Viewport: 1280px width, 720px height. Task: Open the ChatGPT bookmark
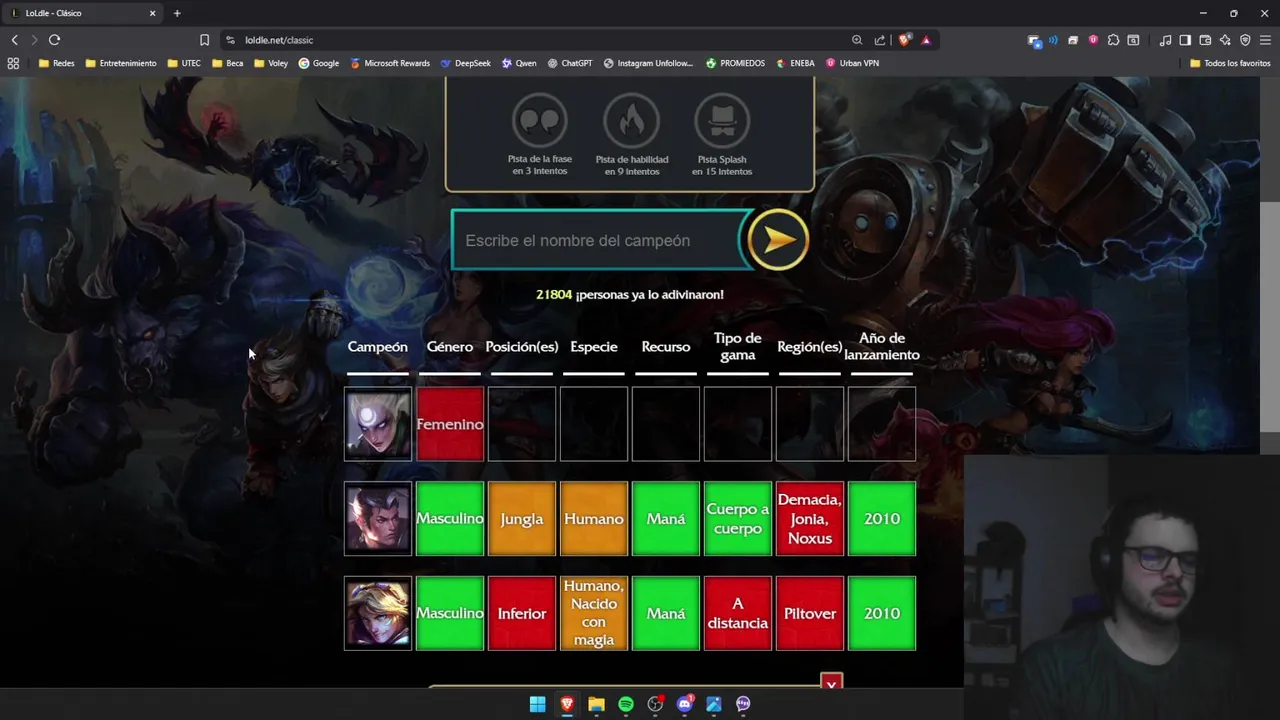(569, 63)
